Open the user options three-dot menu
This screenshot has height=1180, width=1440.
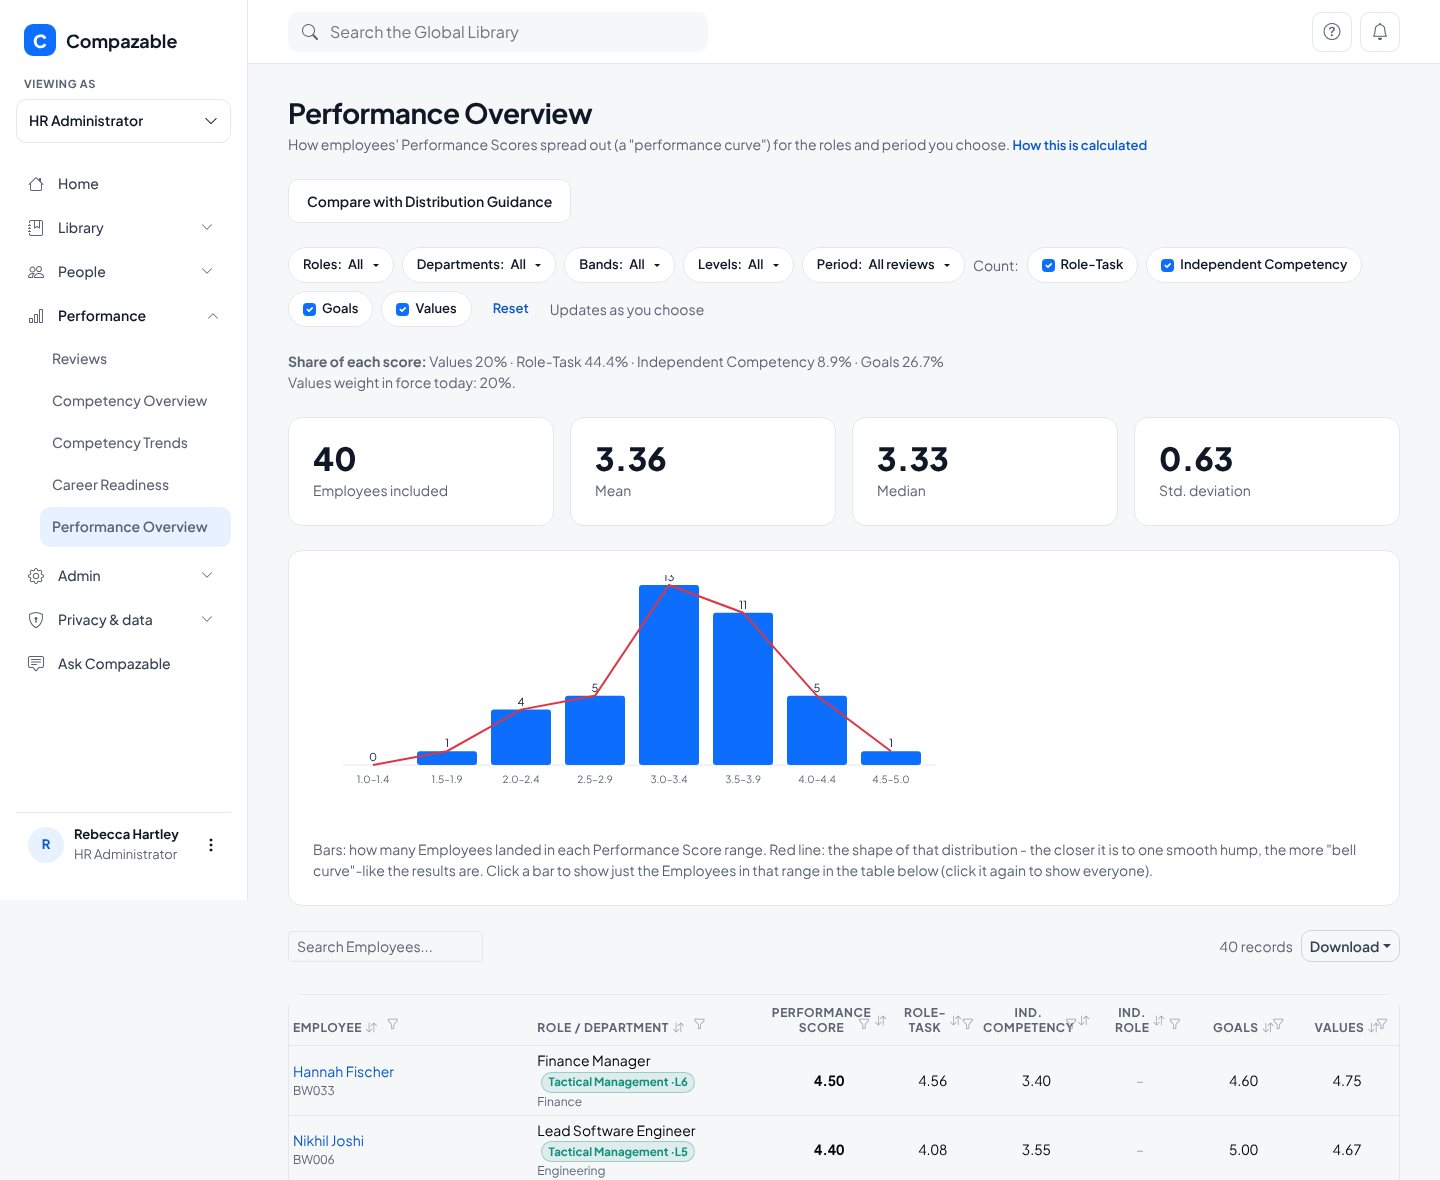pos(210,845)
